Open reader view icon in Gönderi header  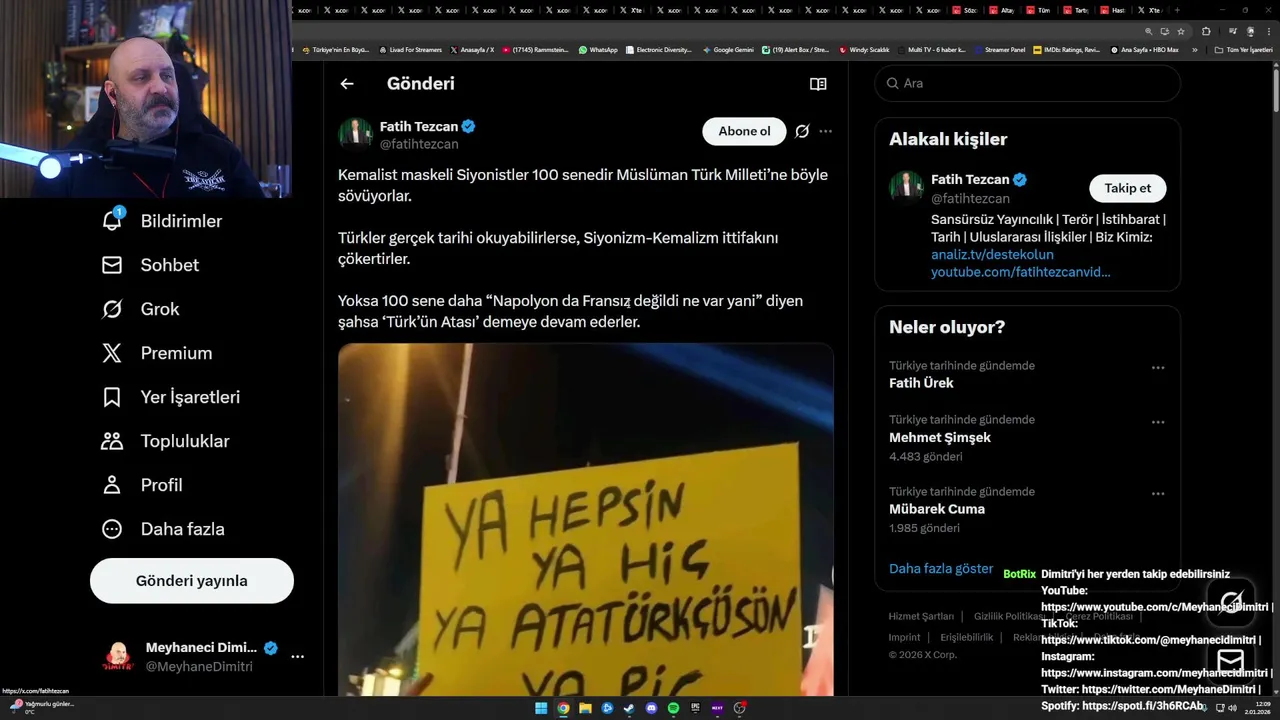(818, 84)
